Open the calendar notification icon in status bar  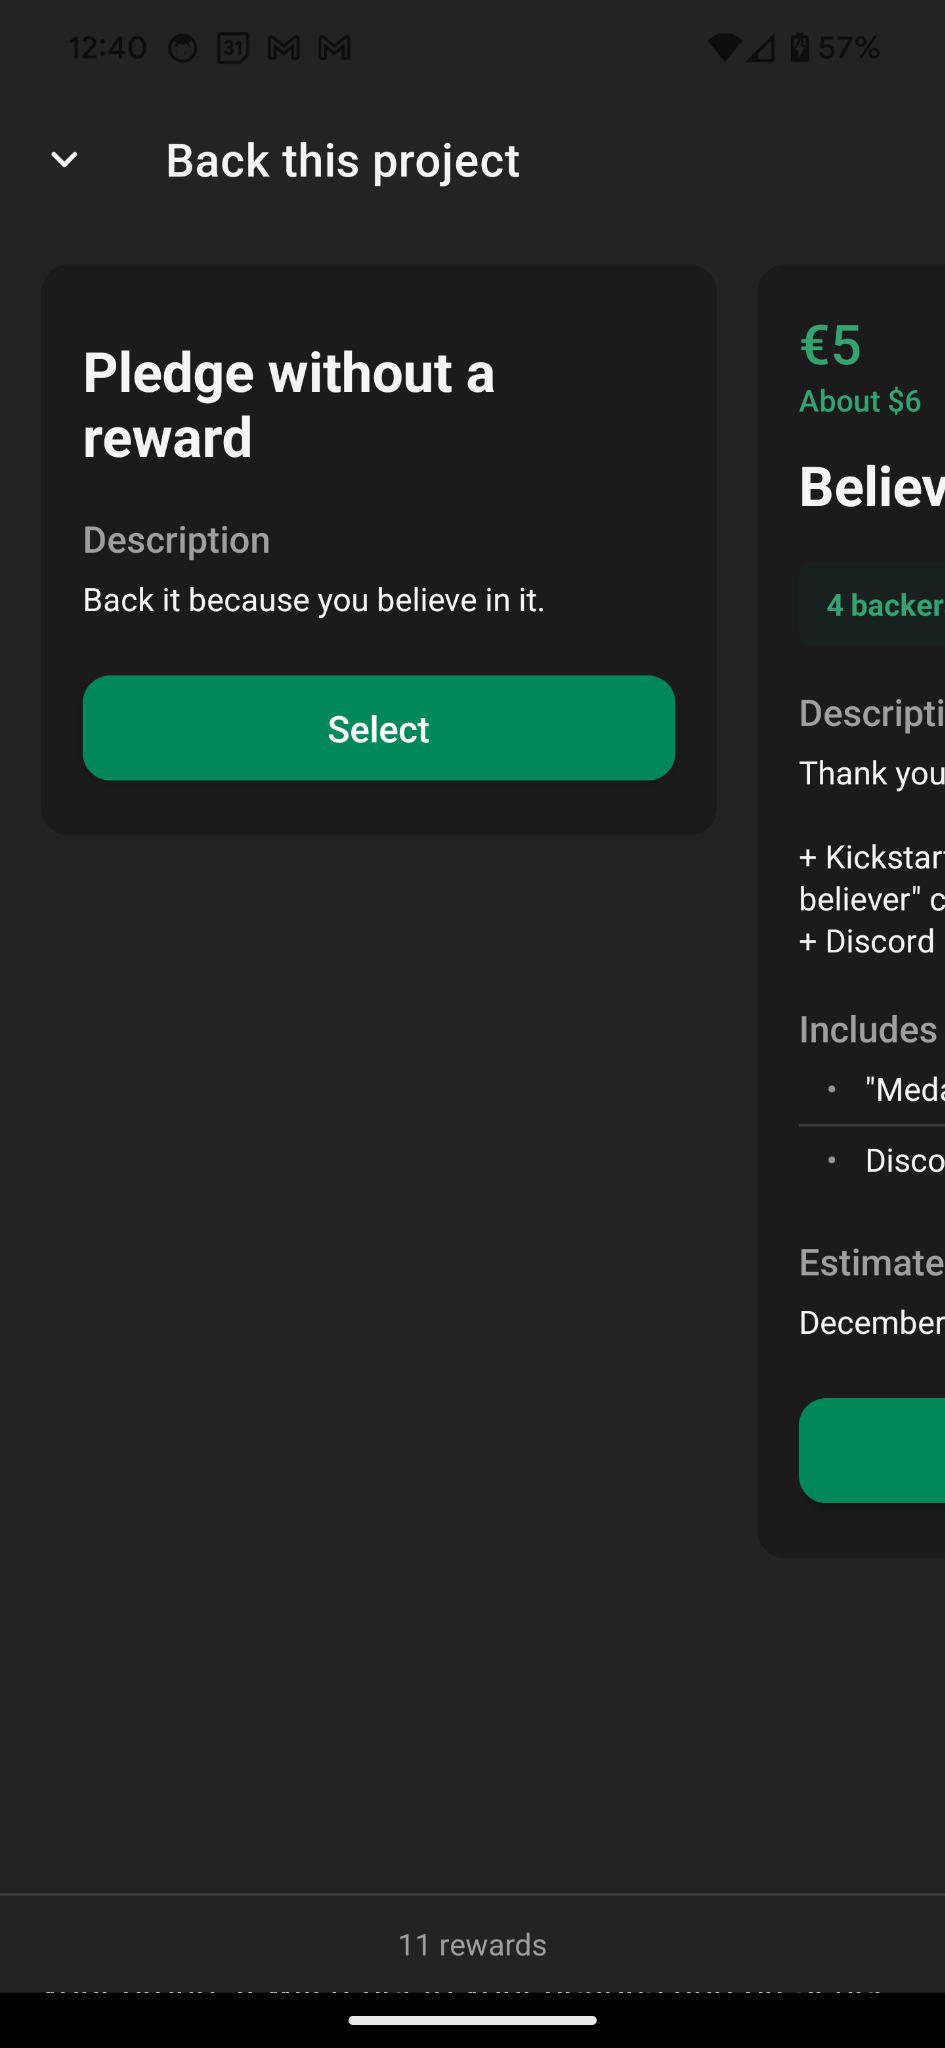[233, 48]
